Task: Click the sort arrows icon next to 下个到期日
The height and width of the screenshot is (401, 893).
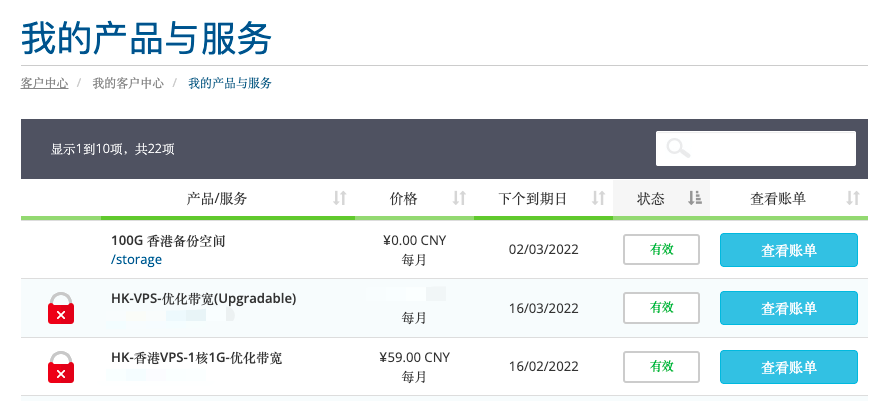Action: 598,198
